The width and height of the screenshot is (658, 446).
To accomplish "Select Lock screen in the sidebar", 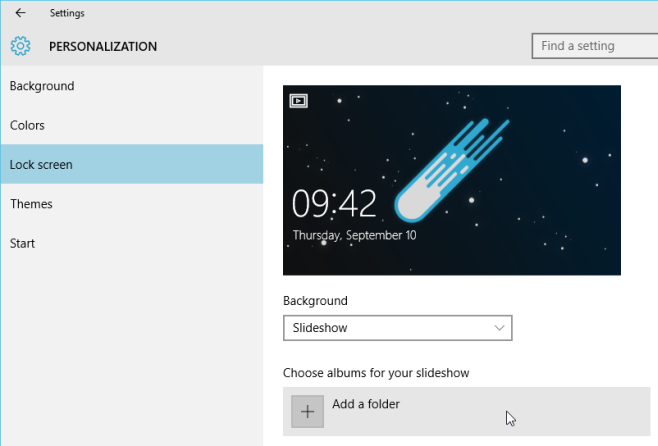I will [41, 164].
